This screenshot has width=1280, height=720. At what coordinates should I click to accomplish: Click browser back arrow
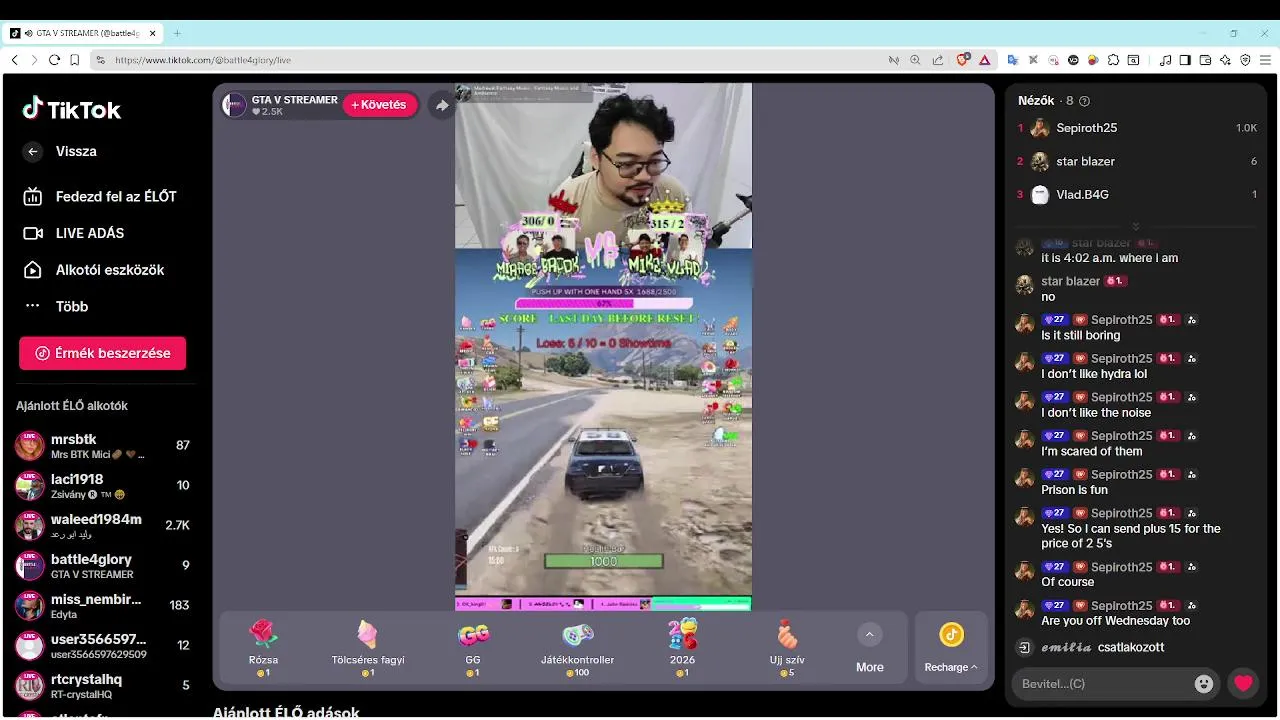[x=14, y=60]
